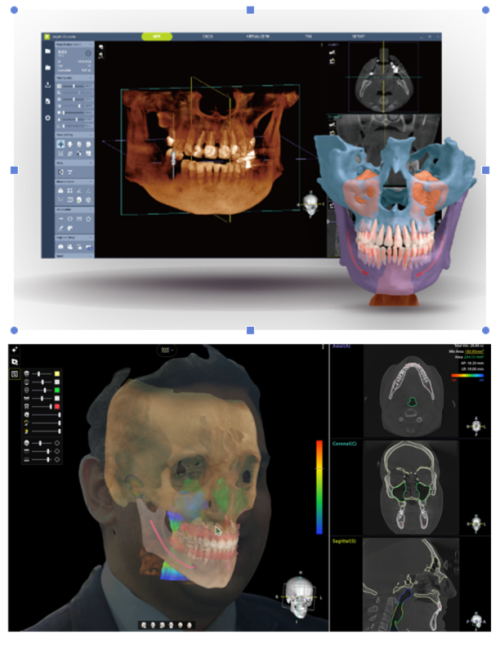Select the arrow annotation tool in upper panel
This screenshot has height=648, width=500.
pos(61,219)
